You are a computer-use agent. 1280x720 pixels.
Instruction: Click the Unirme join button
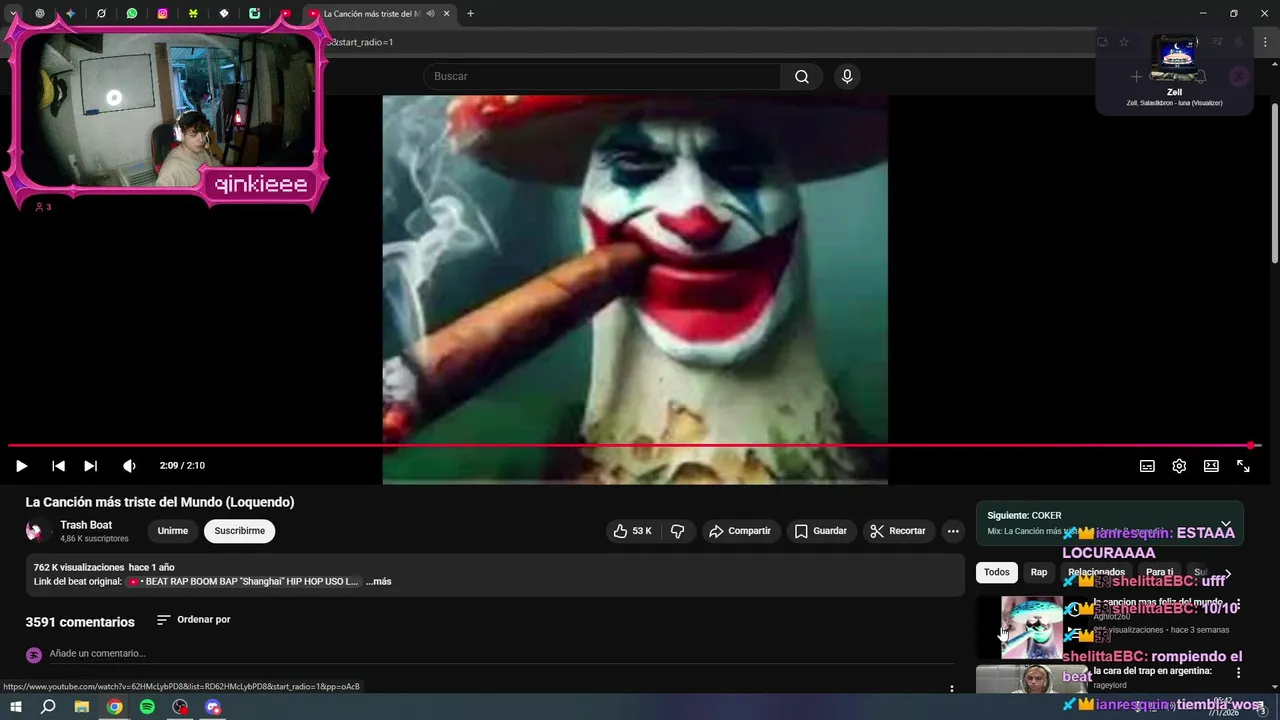(x=173, y=531)
